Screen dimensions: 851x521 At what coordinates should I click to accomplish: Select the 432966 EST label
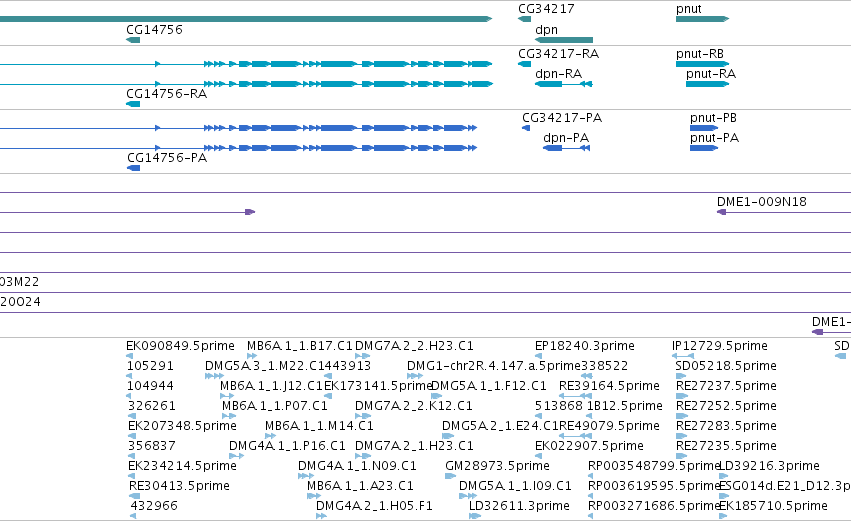point(154,506)
